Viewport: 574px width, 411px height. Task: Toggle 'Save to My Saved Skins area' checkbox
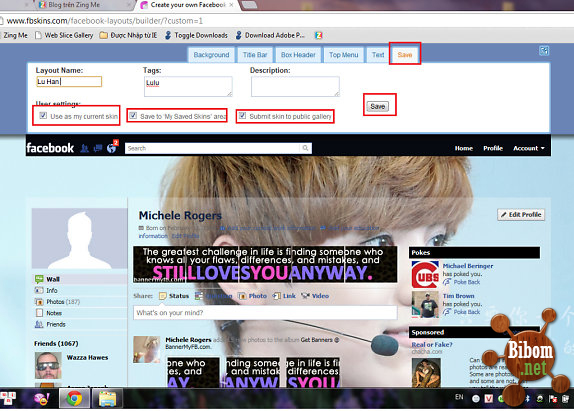tap(133, 116)
